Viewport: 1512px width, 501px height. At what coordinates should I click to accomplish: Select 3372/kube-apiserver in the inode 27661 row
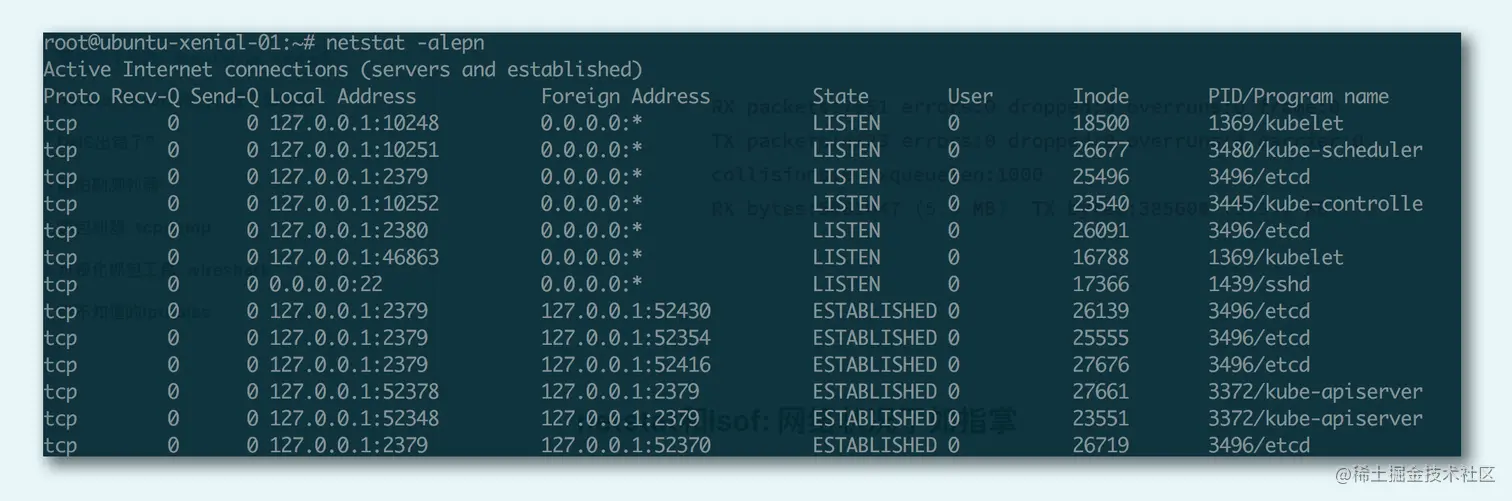[x=1315, y=392]
